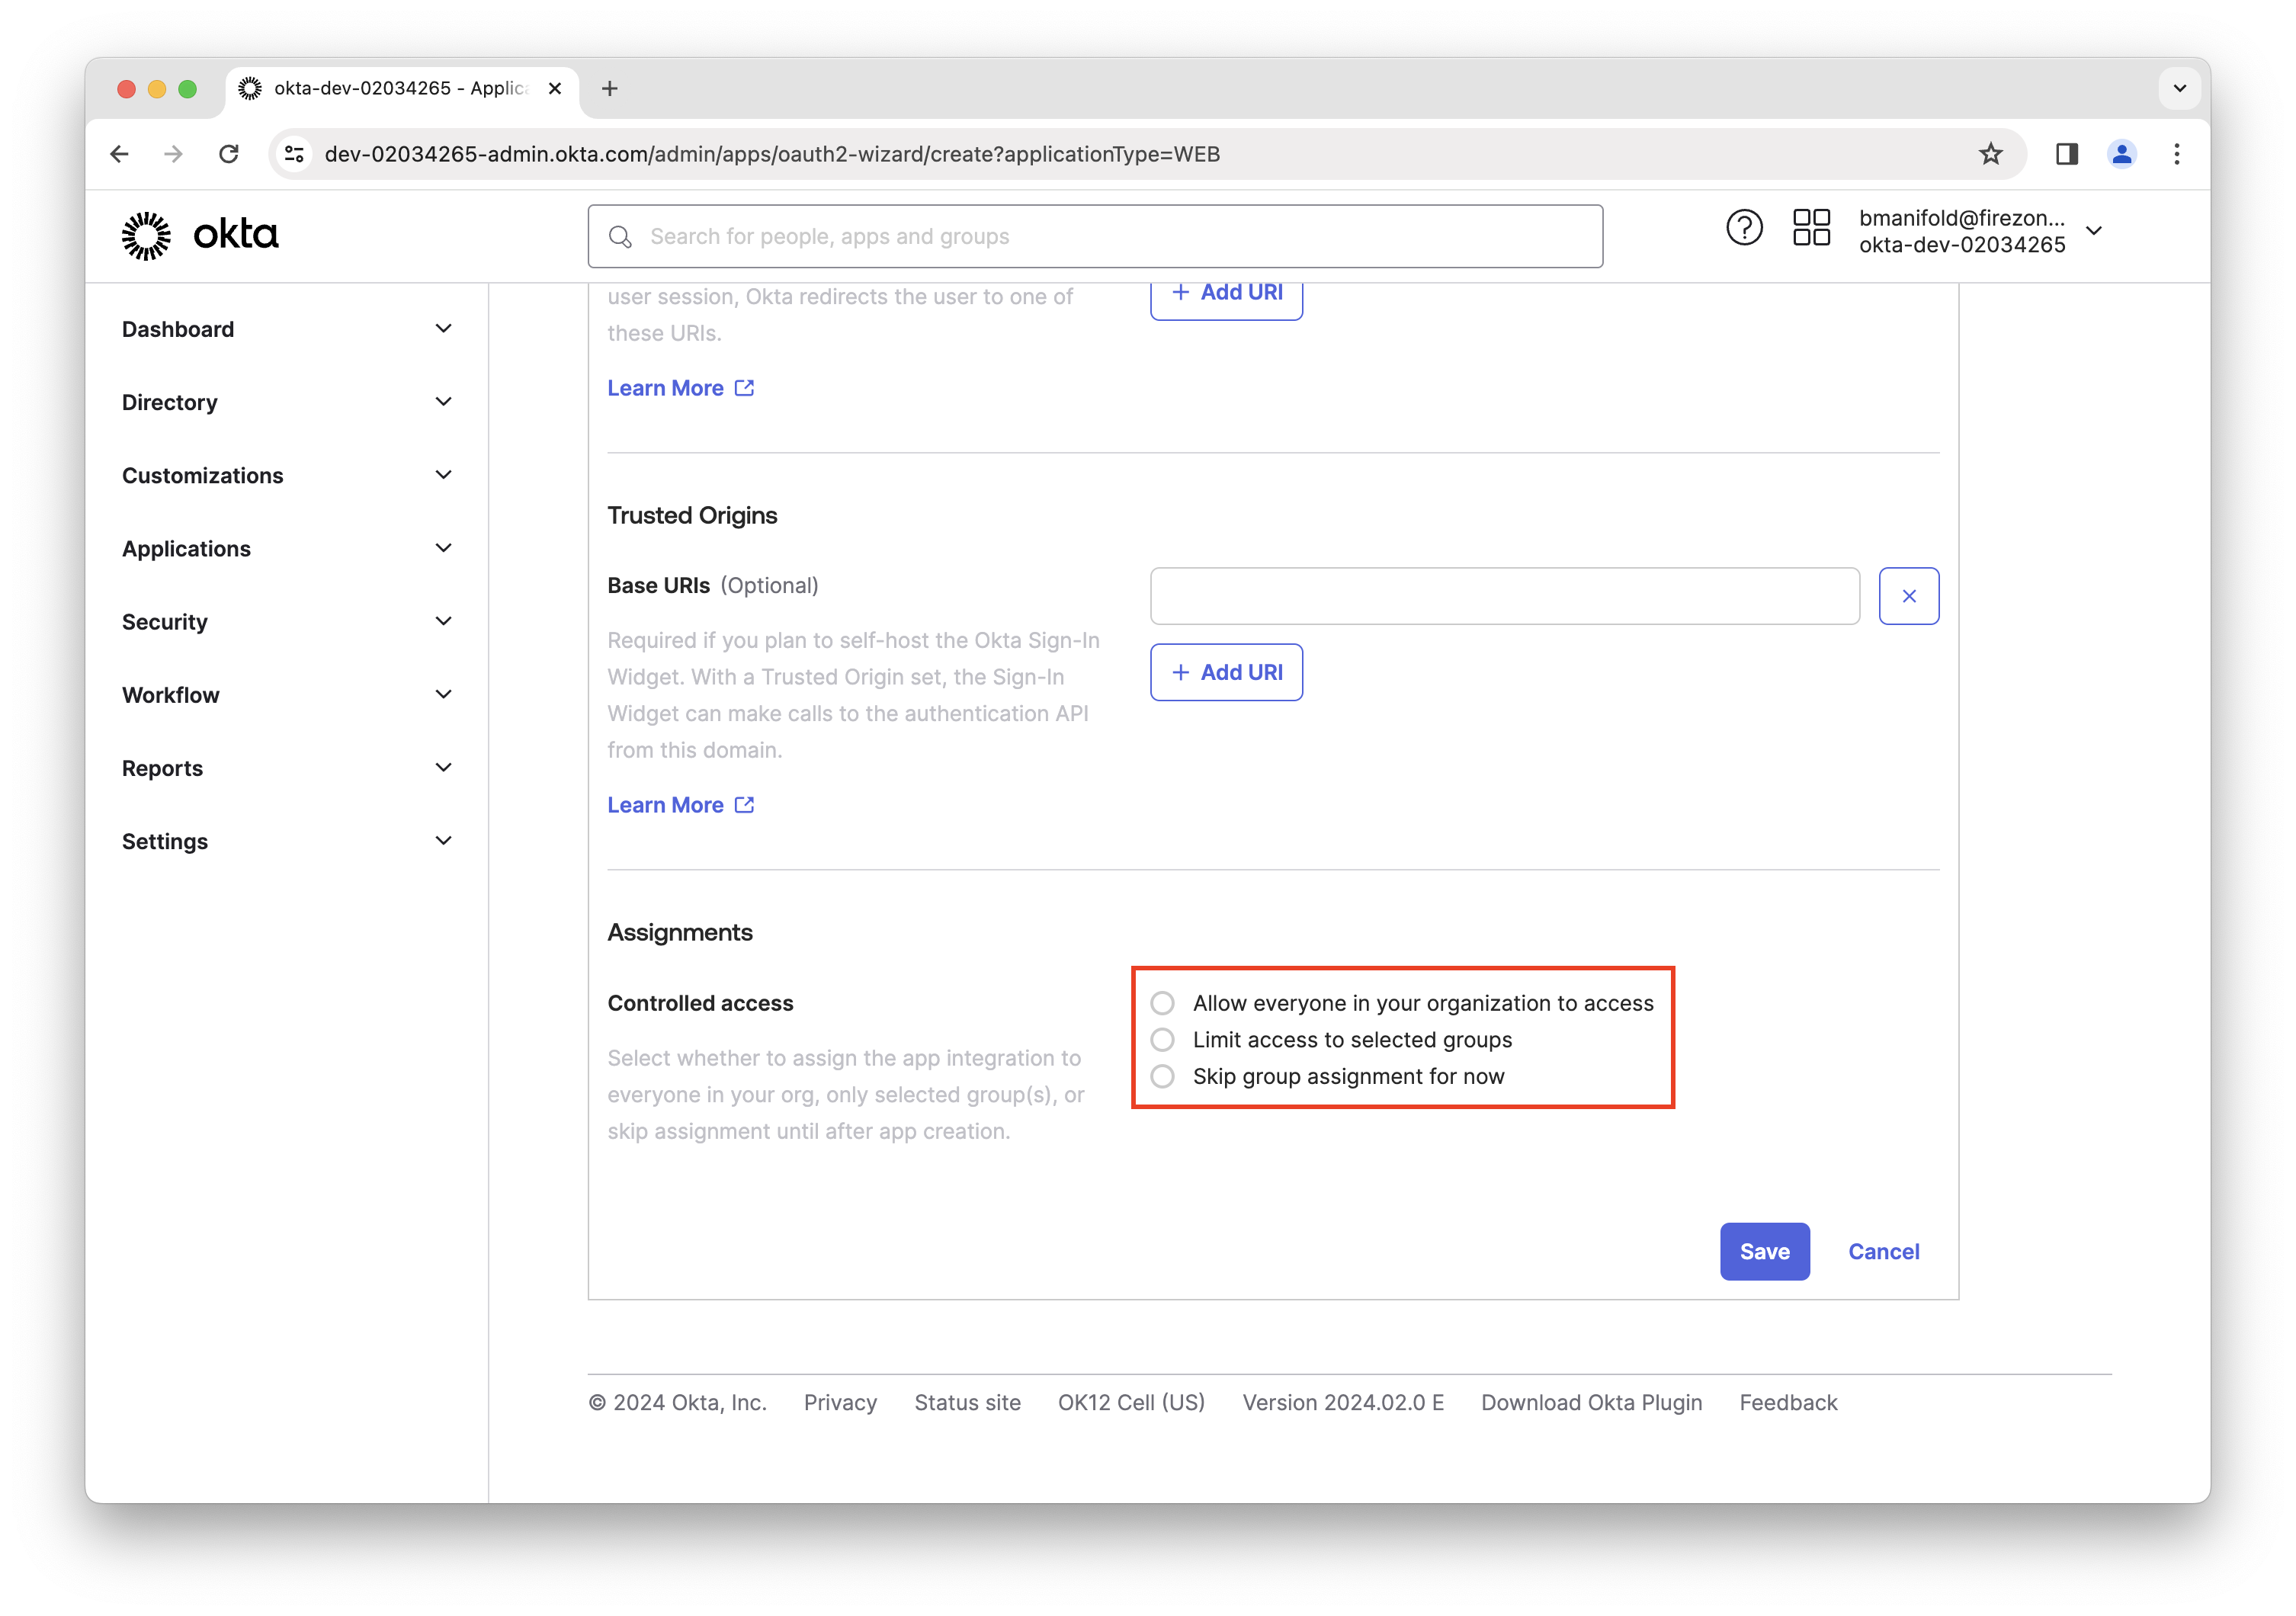Bookmark this page with the star icon

click(x=1990, y=154)
